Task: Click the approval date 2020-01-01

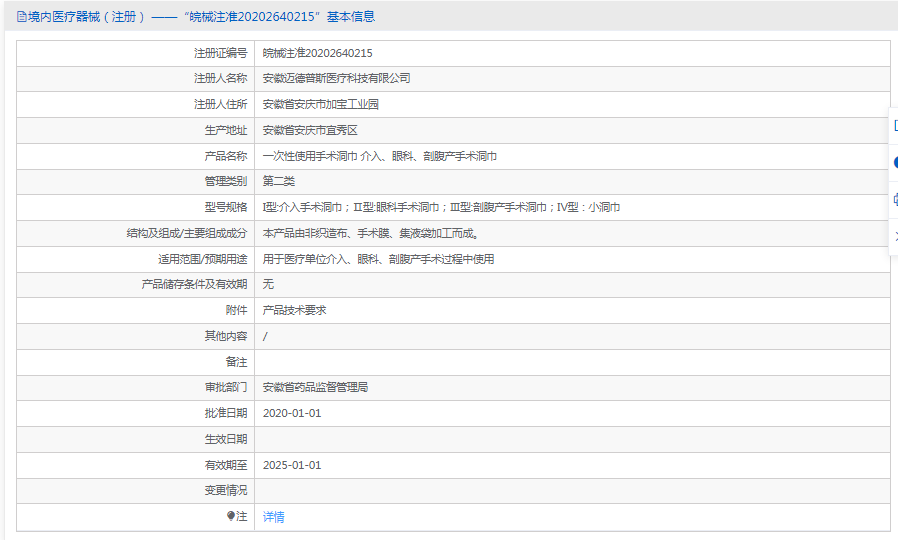Action: 291,413
